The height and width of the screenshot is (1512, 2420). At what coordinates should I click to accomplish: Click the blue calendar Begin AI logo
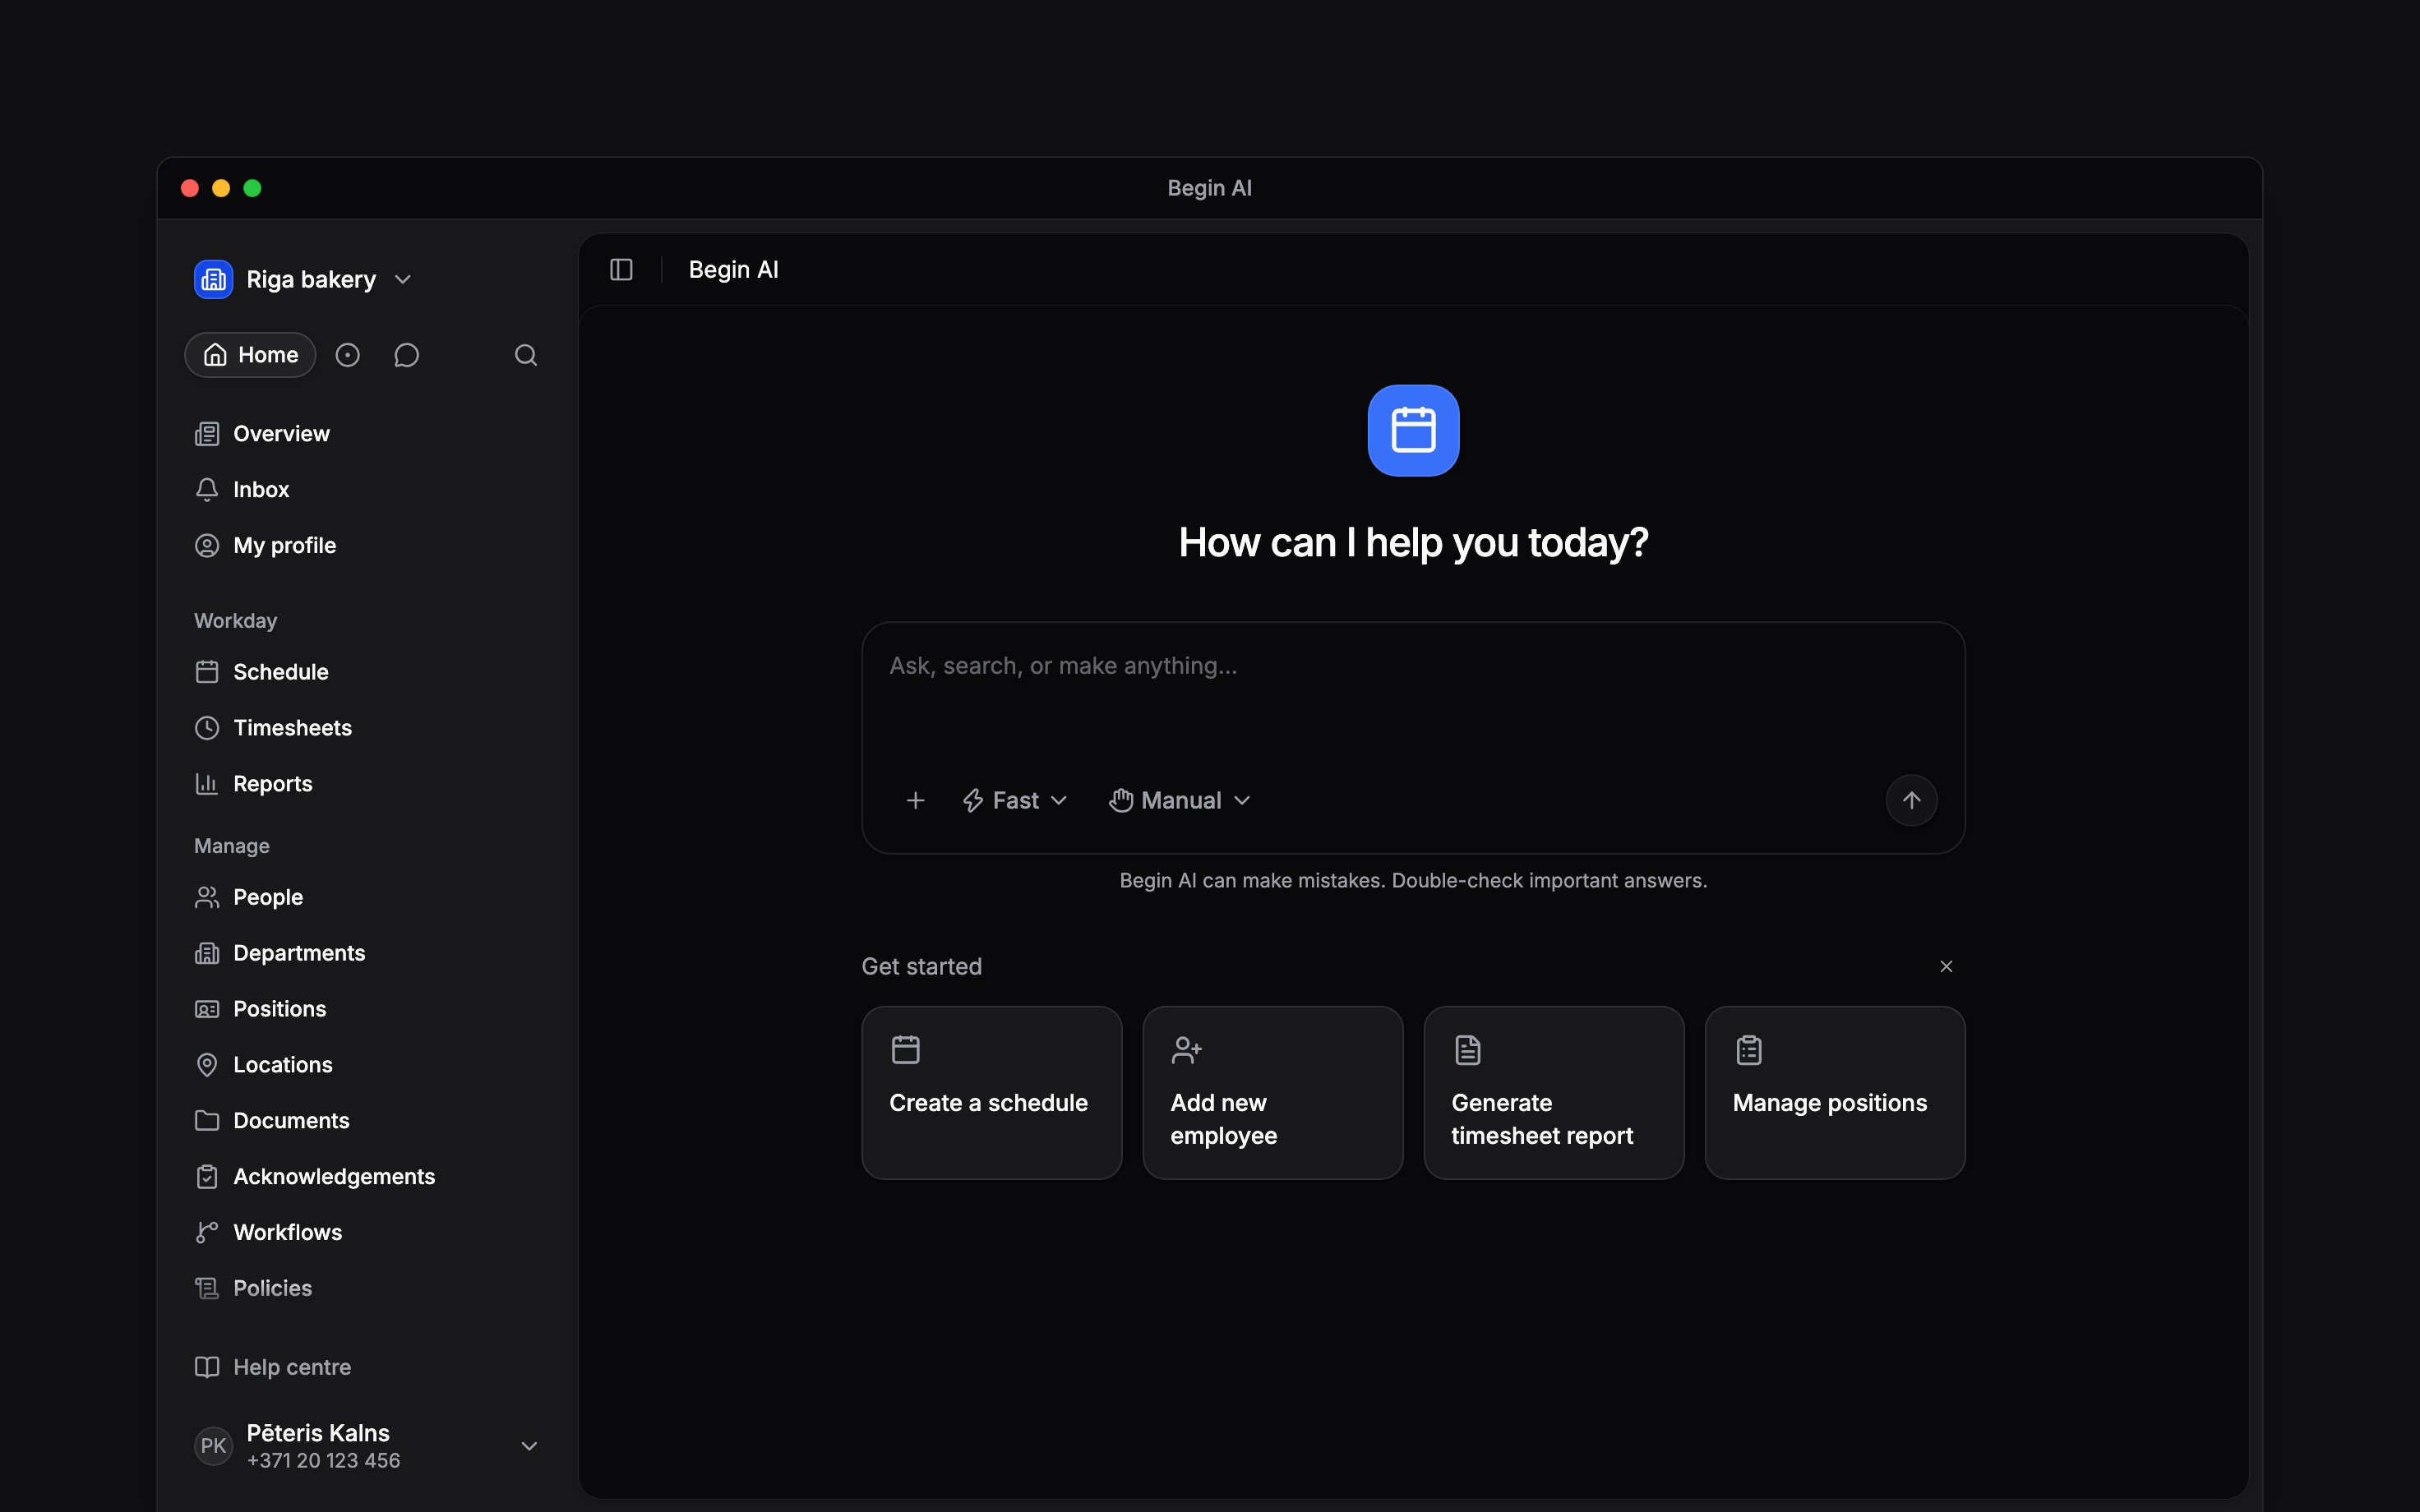pyautogui.click(x=1413, y=430)
